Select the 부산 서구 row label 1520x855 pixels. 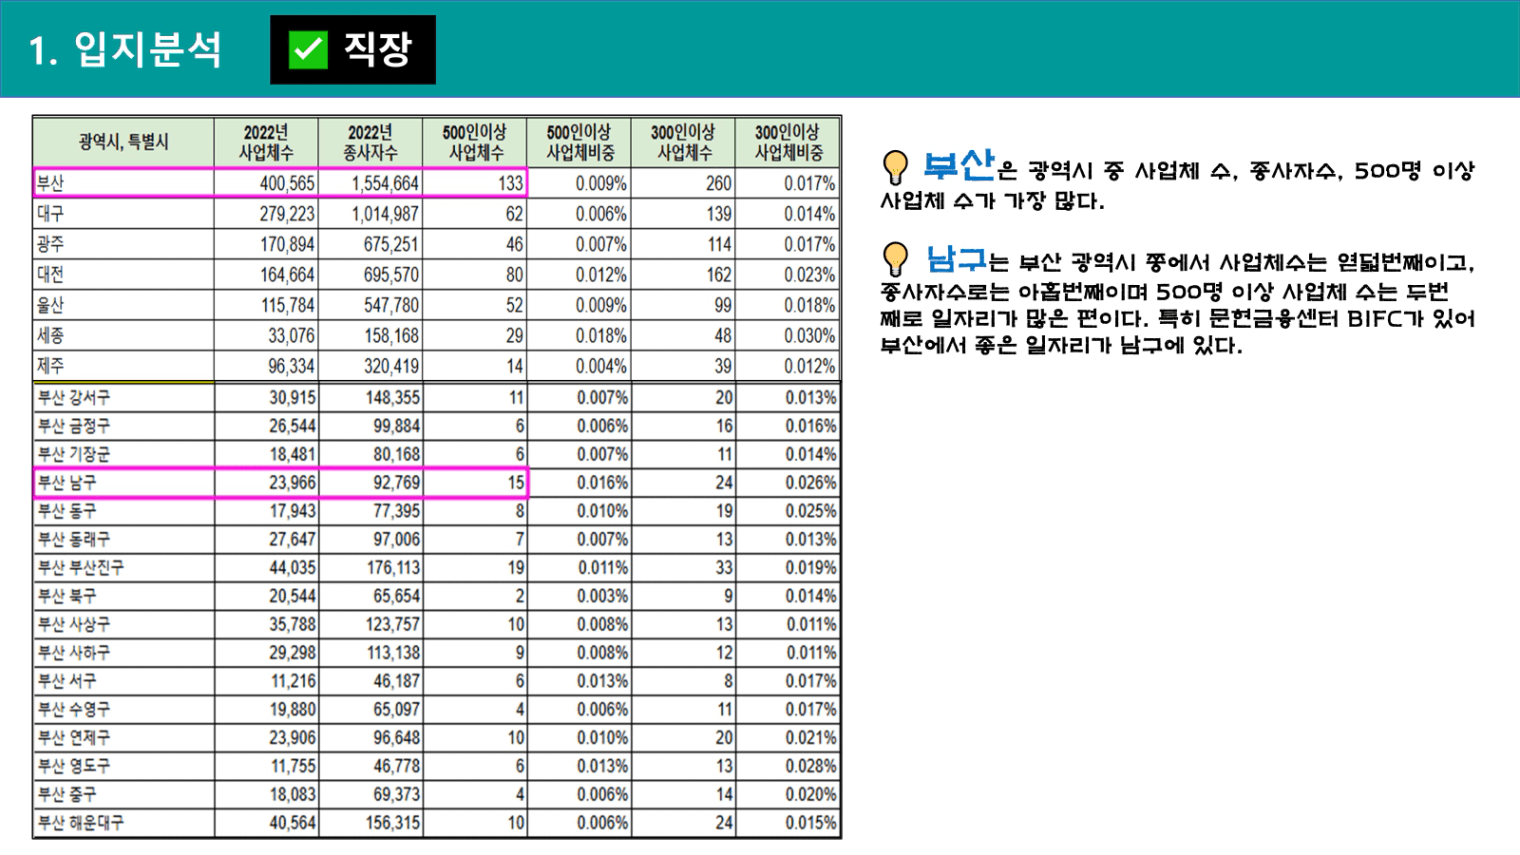click(x=67, y=681)
